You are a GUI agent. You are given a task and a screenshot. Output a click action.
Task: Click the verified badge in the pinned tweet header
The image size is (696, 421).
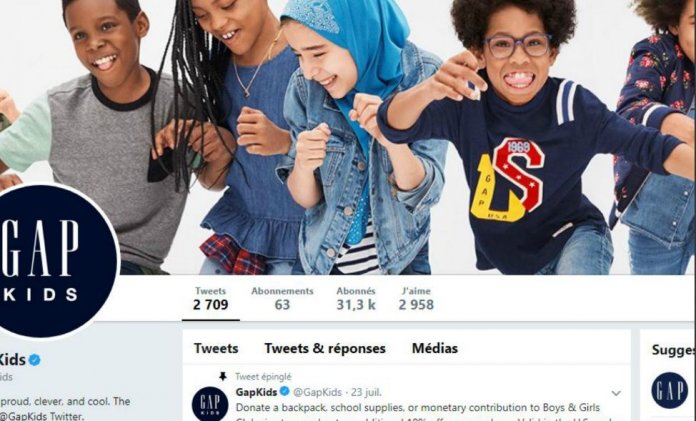pos(285,392)
